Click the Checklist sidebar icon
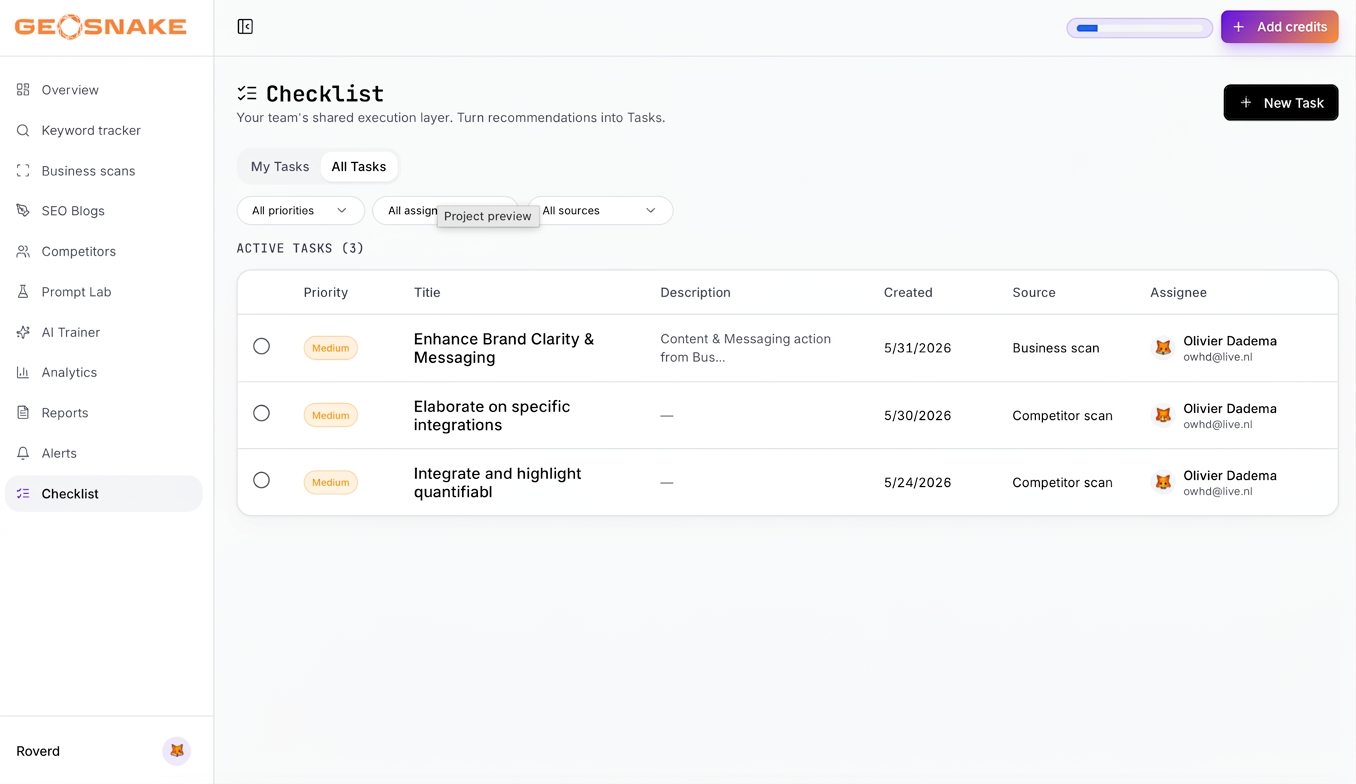The height and width of the screenshot is (784, 1356). tap(23, 494)
